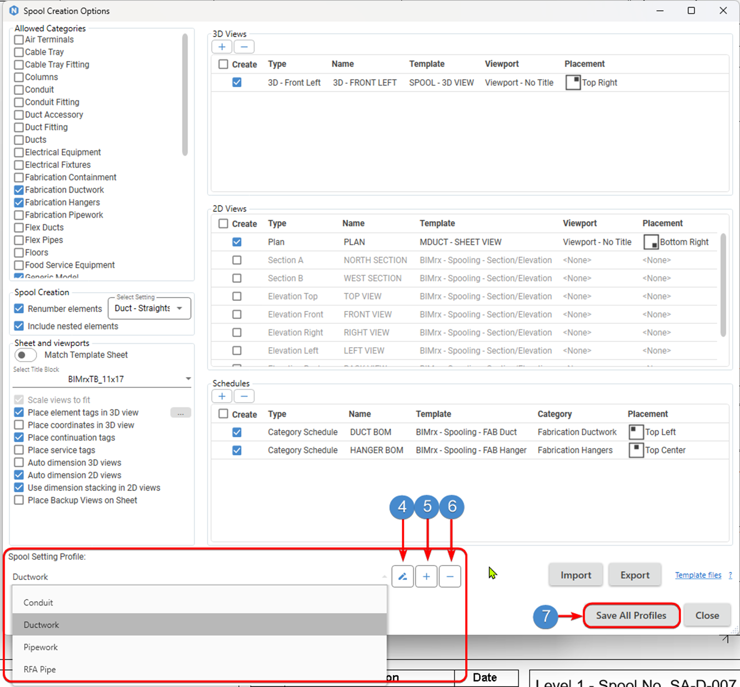This screenshot has height=687, width=740.
Task: Click Bottom Right placement icon for Plan view
Action: pyautogui.click(x=651, y=242)
